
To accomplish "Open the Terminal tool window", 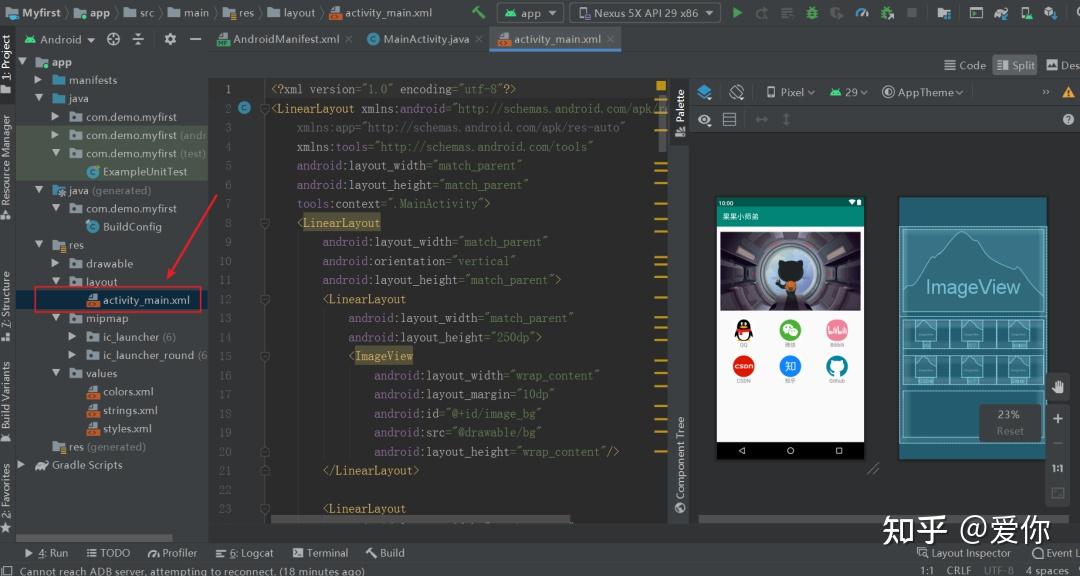I will tap(320, 553).
